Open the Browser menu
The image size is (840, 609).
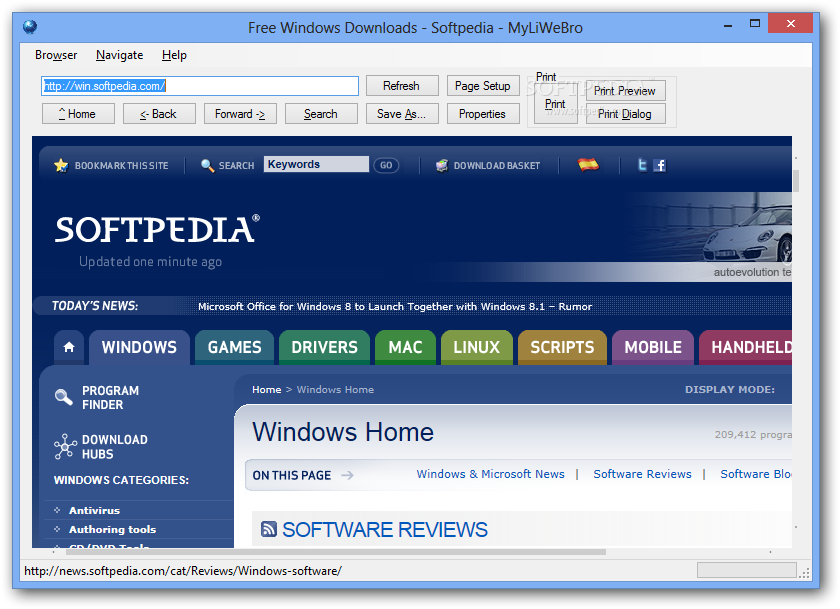56,55
